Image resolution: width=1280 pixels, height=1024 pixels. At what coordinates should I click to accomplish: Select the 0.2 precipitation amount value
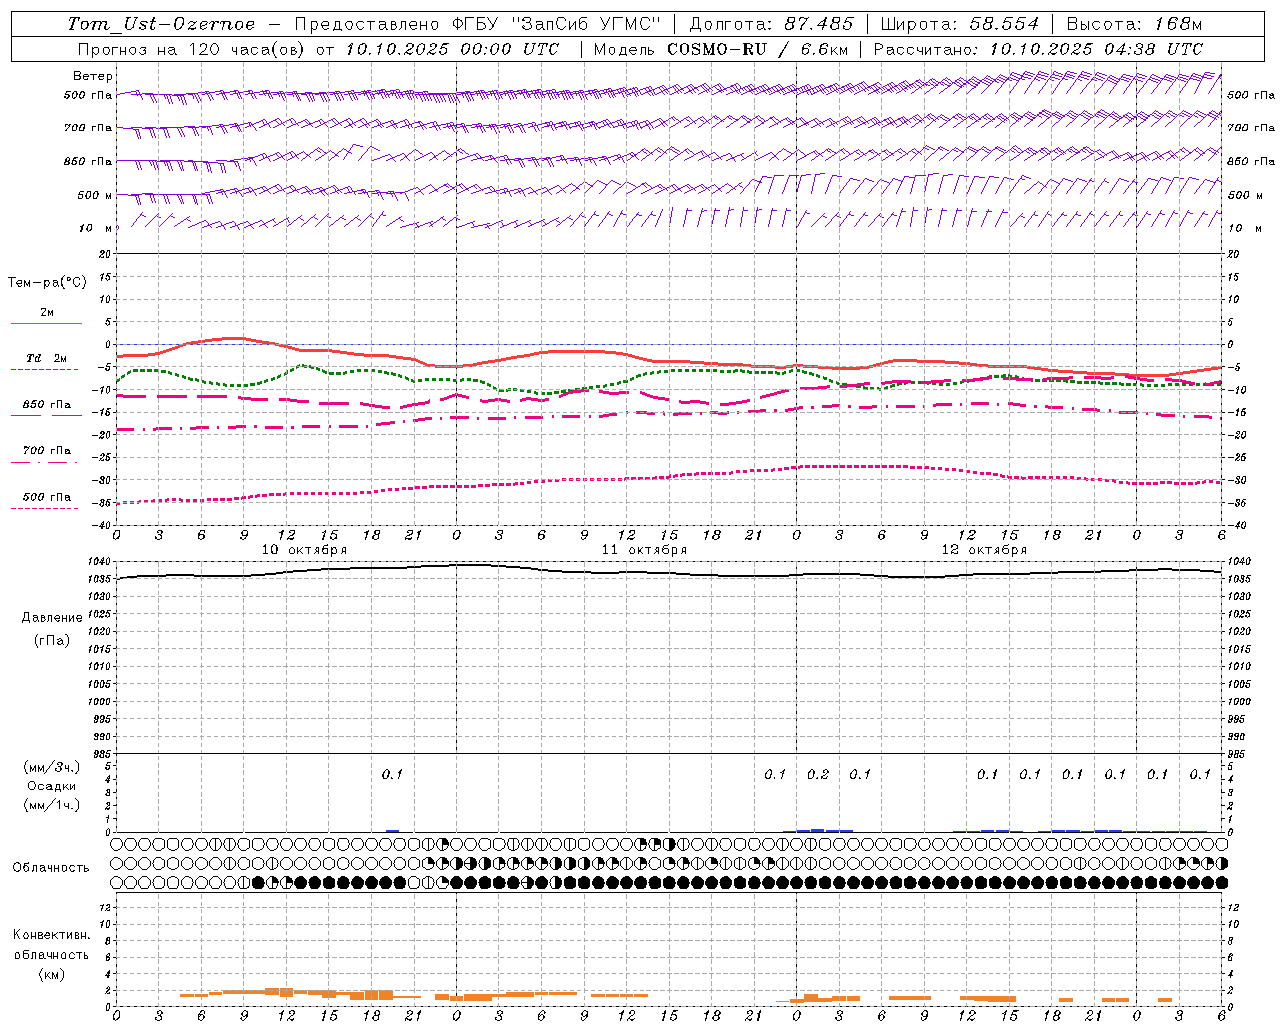(x=818, y=774)
